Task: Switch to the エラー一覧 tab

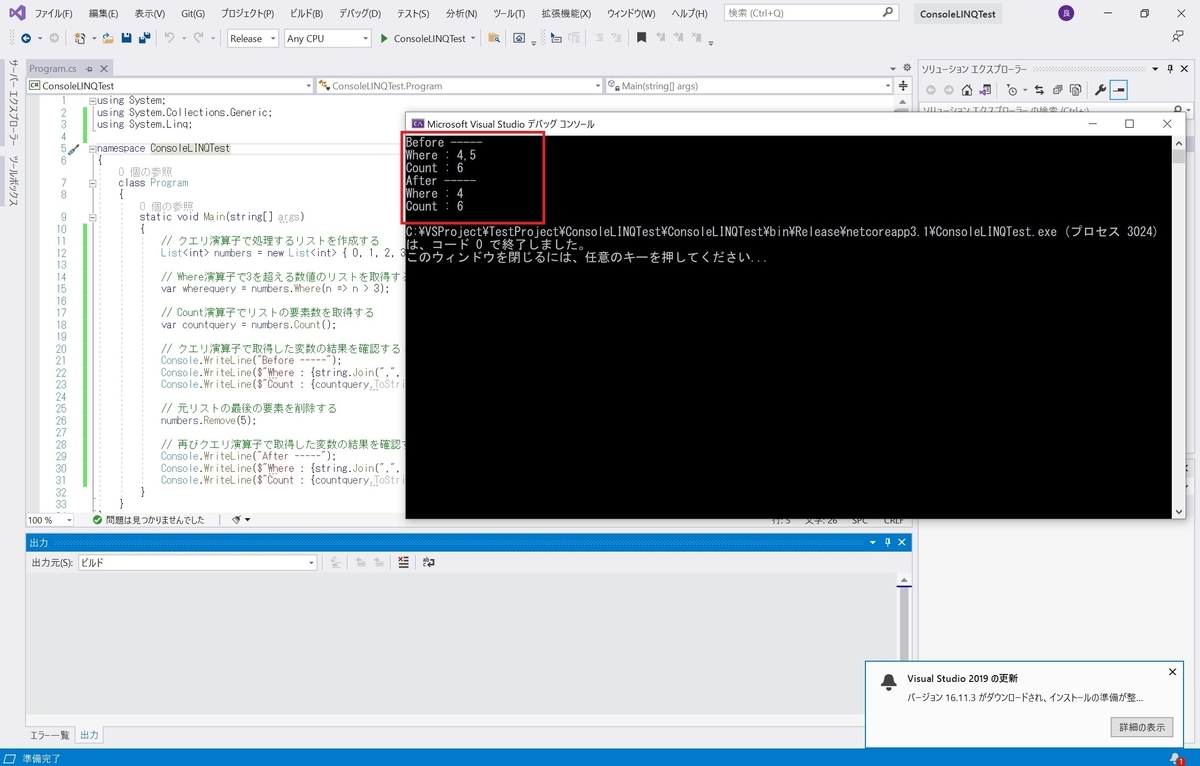Action: pyautogui.click(x=50, y=735)
